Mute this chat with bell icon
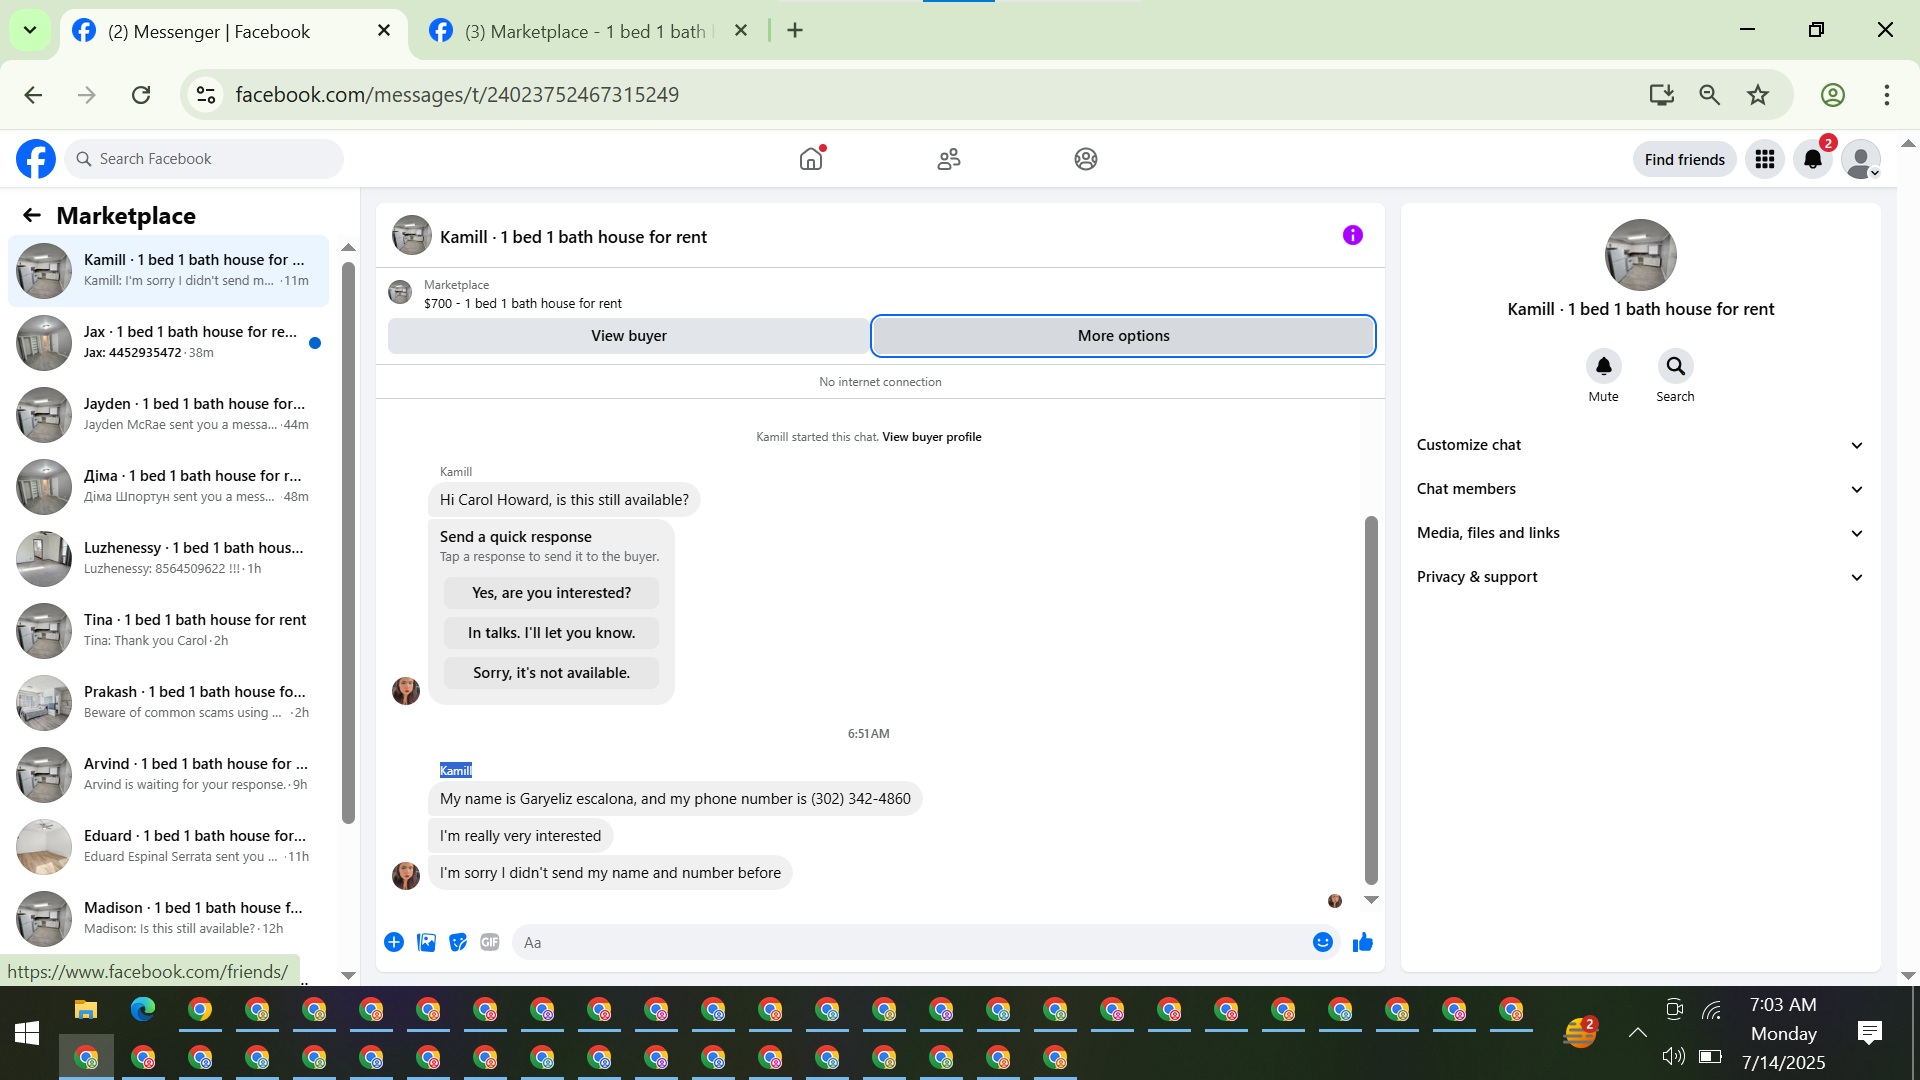This screenshot has height=1080, width=1920. (1603, 367)
